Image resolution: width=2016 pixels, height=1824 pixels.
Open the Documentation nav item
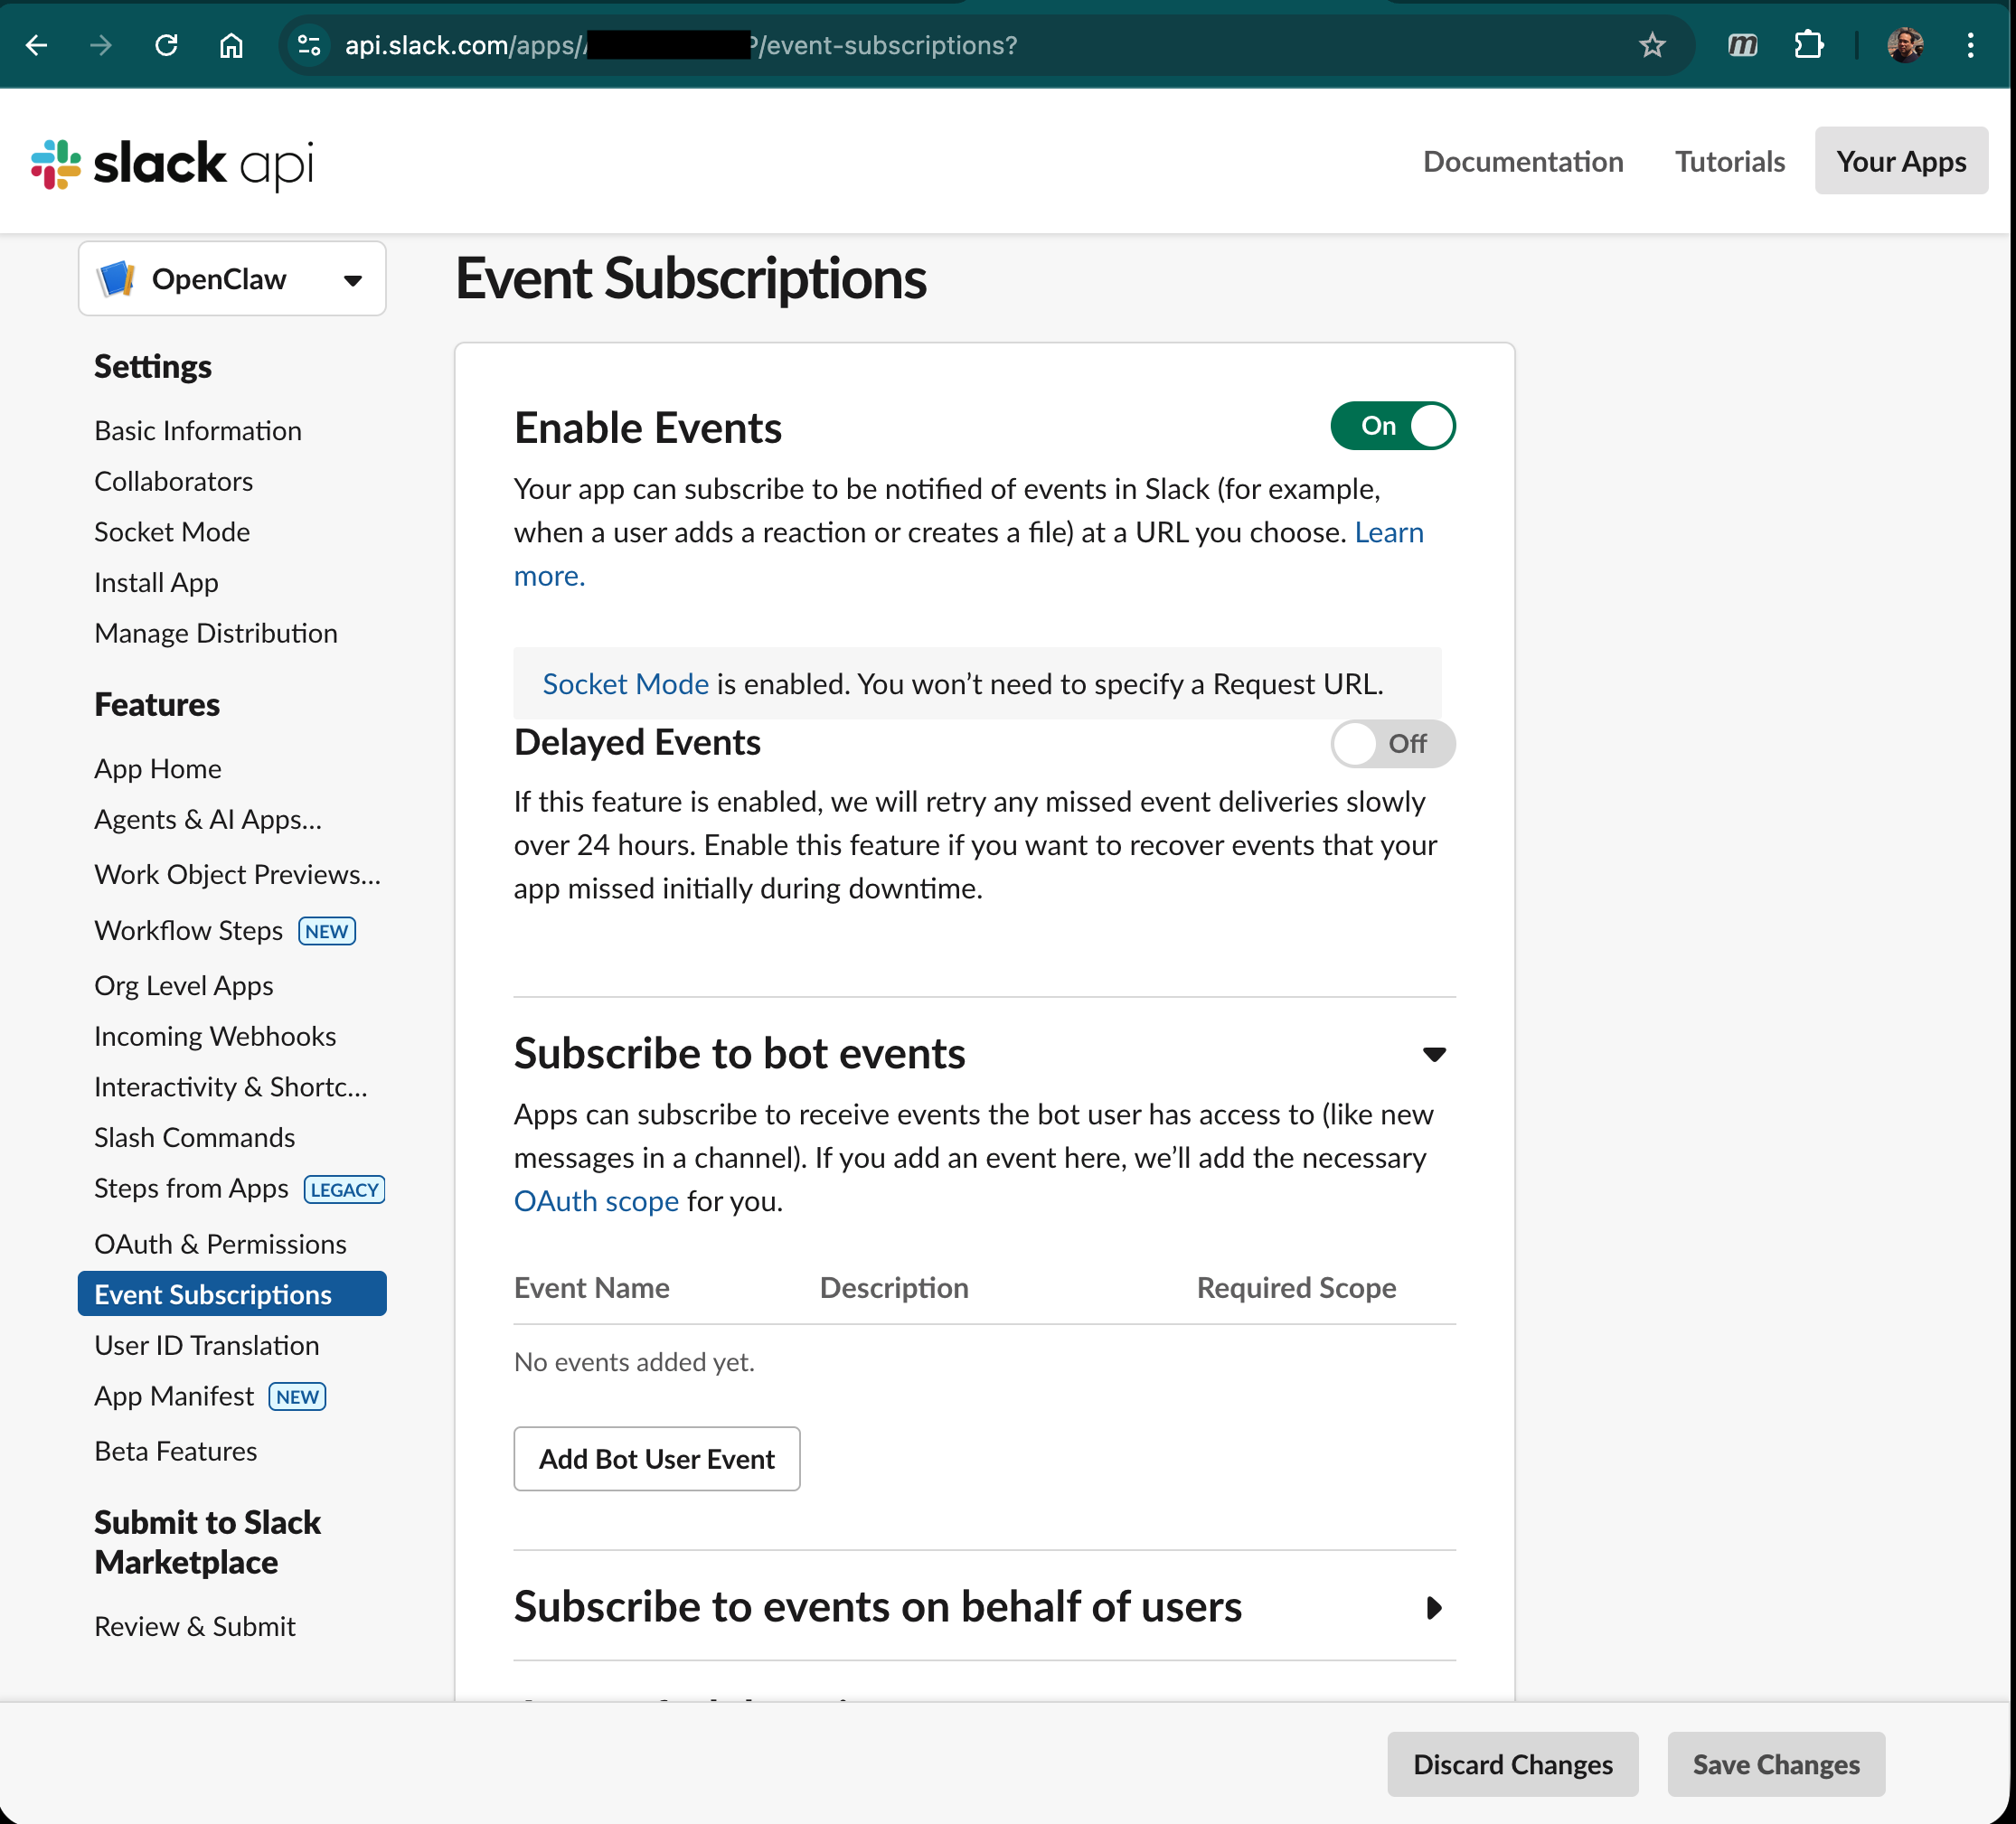point(1524,161)
